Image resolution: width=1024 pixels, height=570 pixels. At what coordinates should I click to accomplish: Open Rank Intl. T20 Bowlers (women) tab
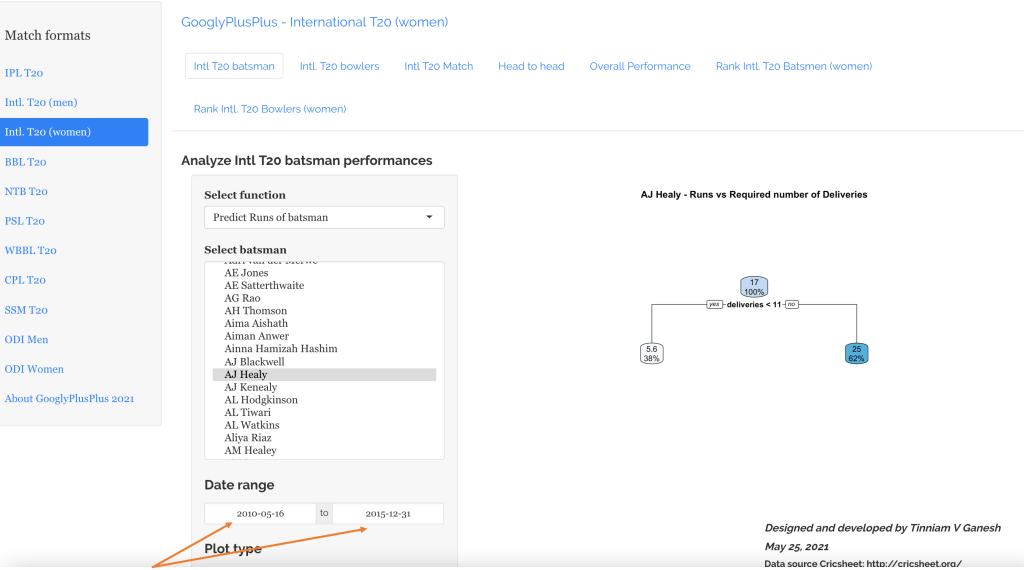270,109
